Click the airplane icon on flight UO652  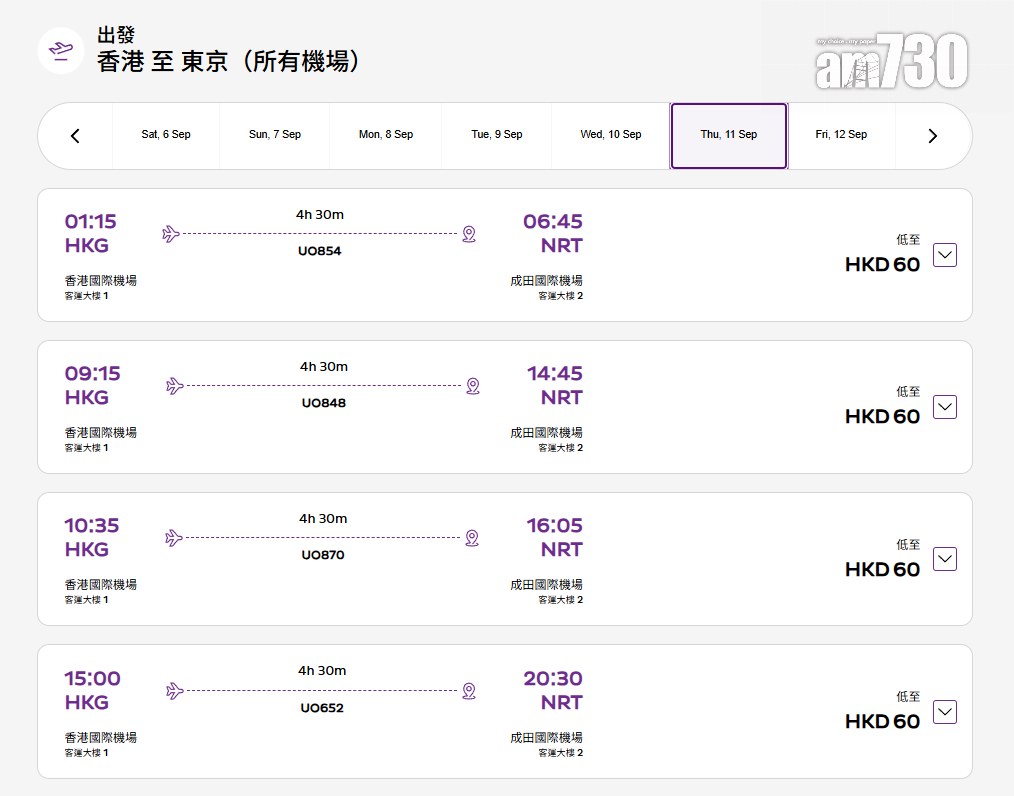click(175, 691)
